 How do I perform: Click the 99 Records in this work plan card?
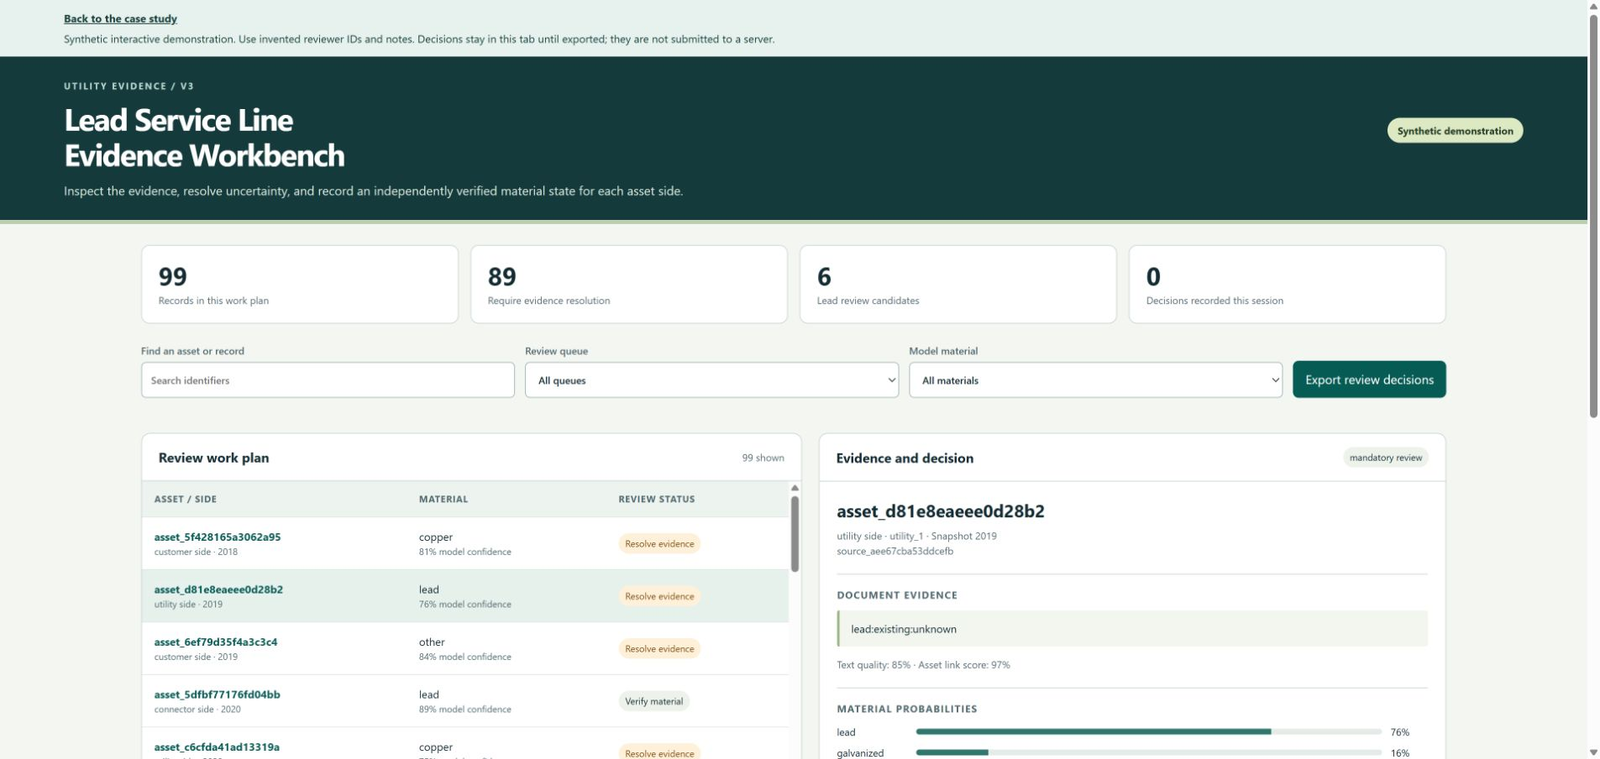[300, 284]
